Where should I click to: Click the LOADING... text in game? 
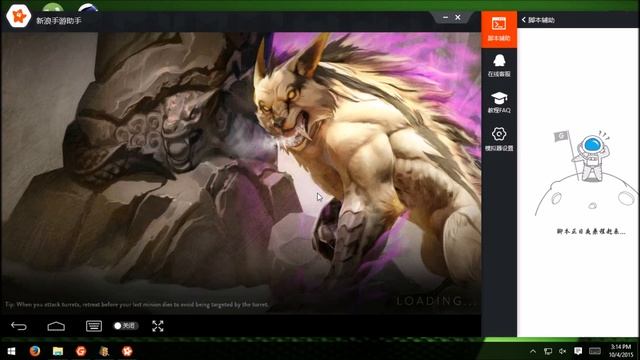pos(436,301)
